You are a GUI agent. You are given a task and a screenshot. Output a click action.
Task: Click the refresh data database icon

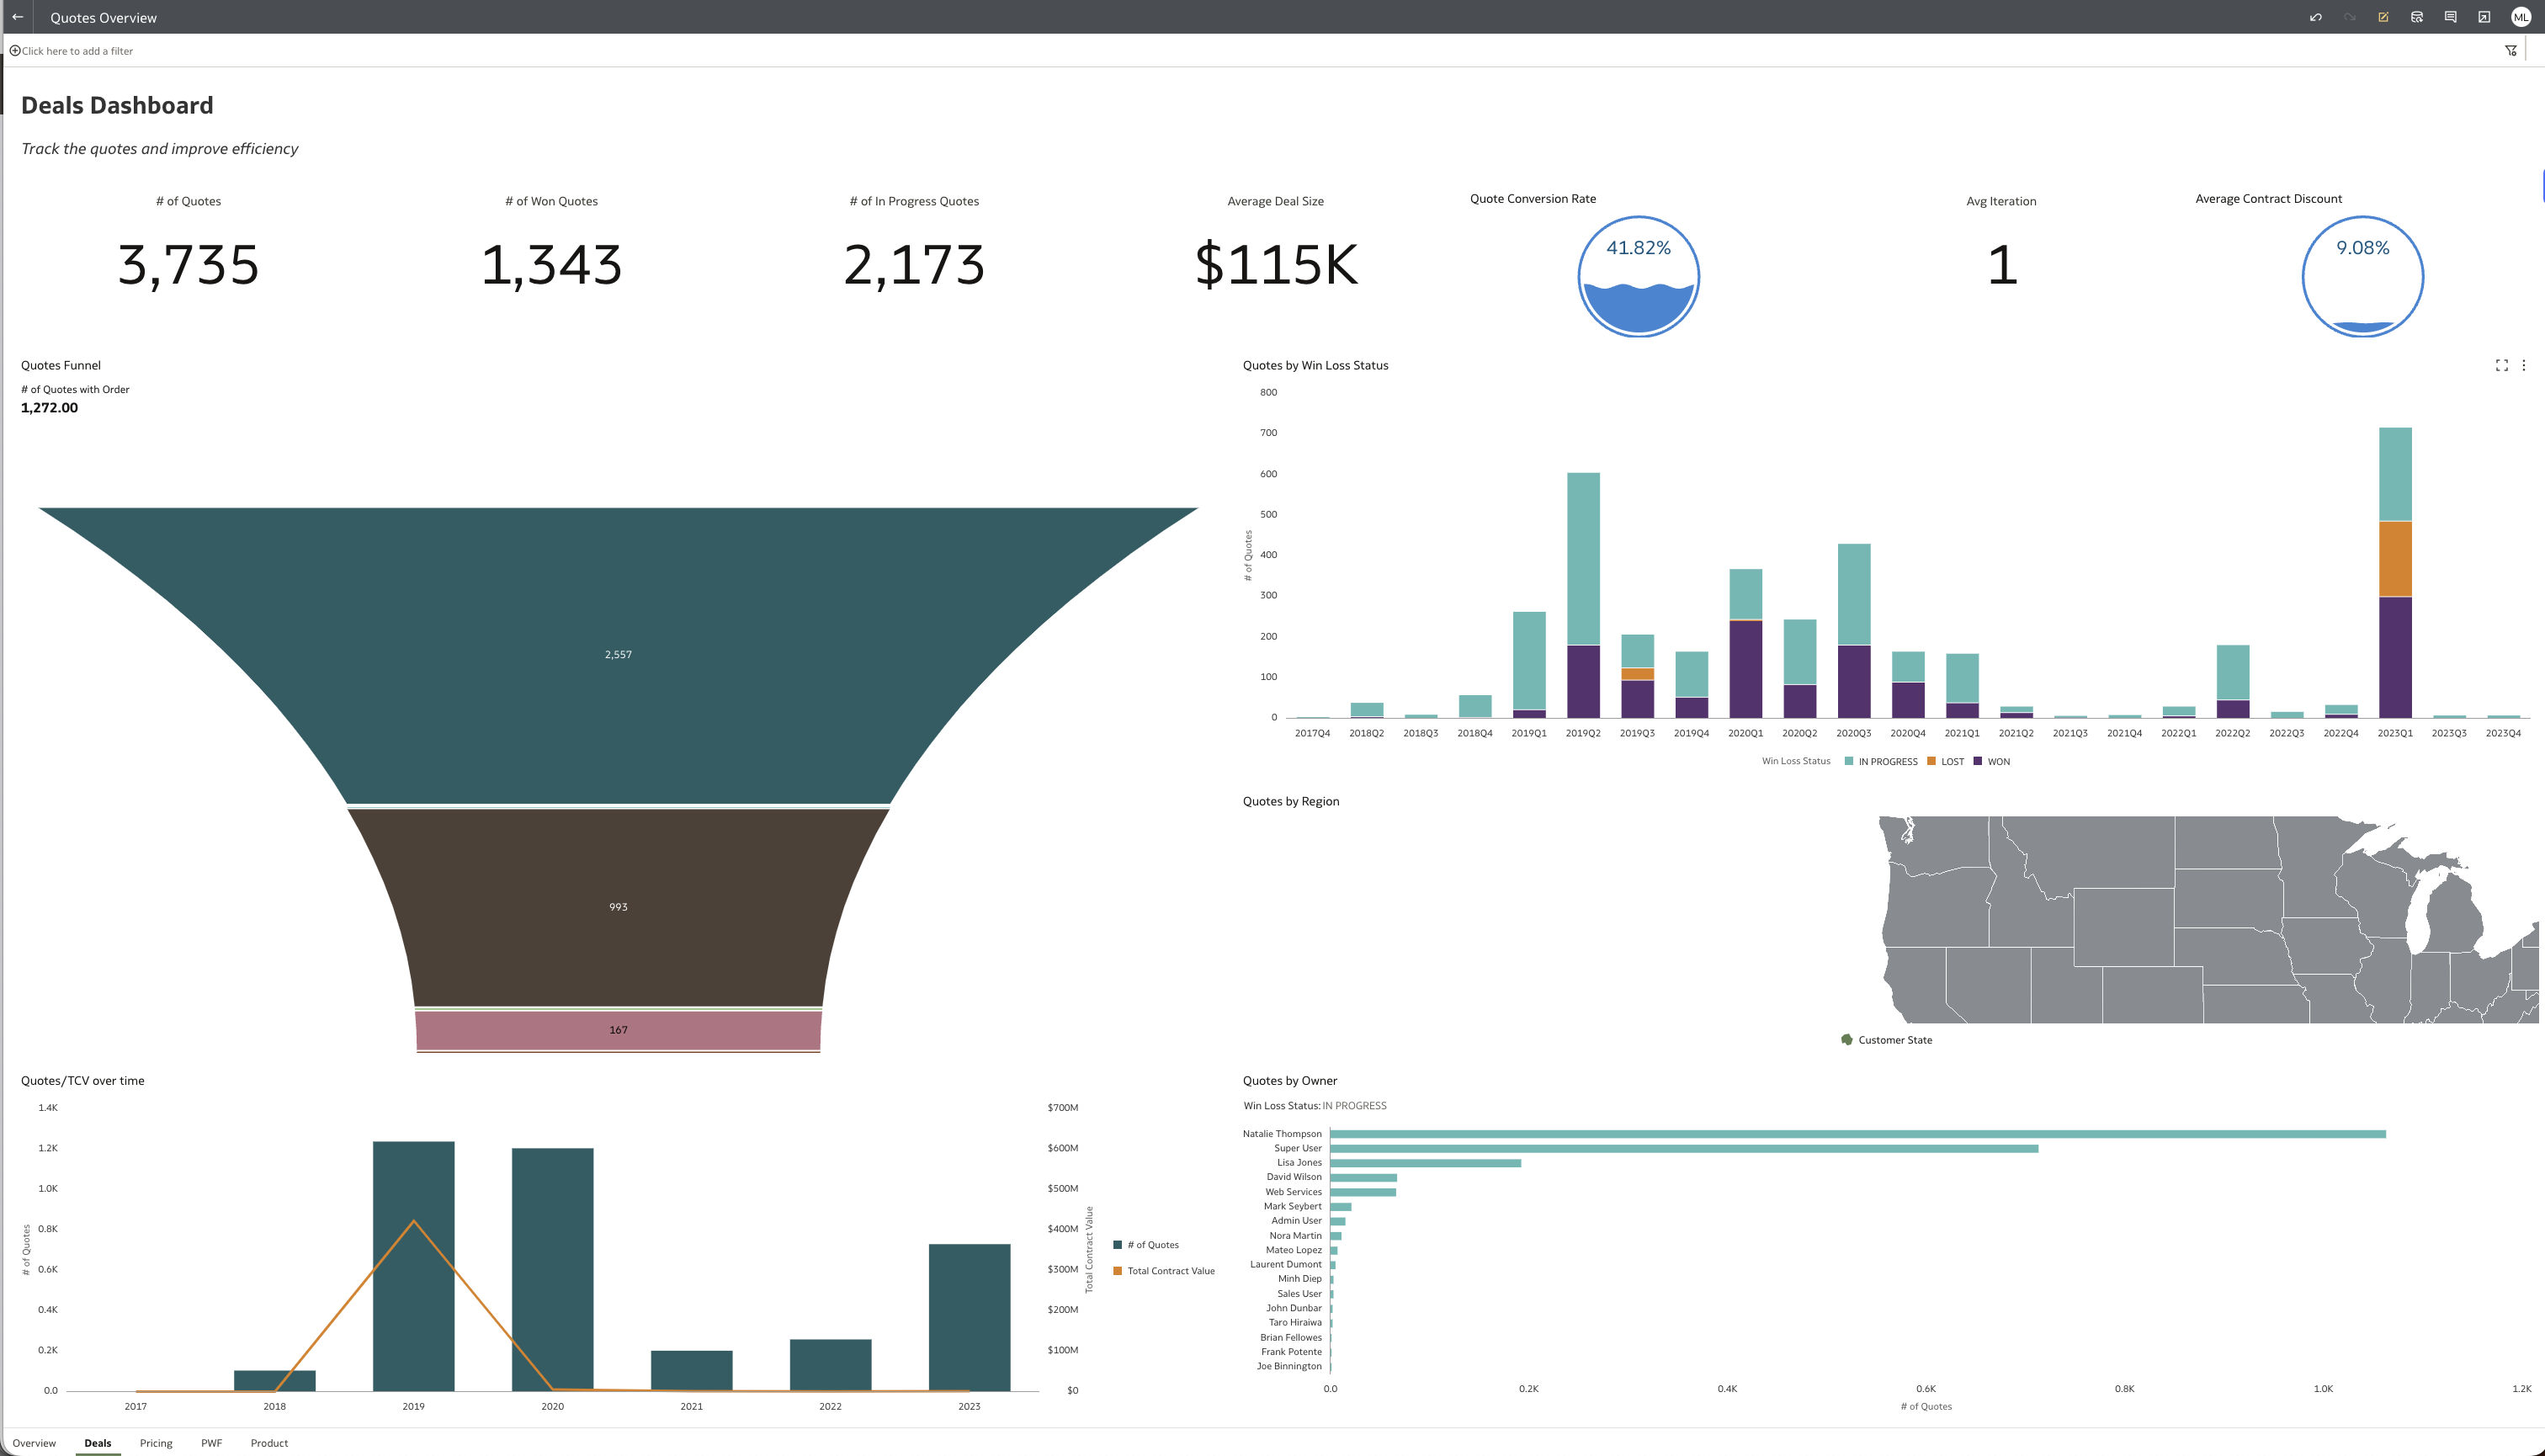click(x=2417, y=17)
